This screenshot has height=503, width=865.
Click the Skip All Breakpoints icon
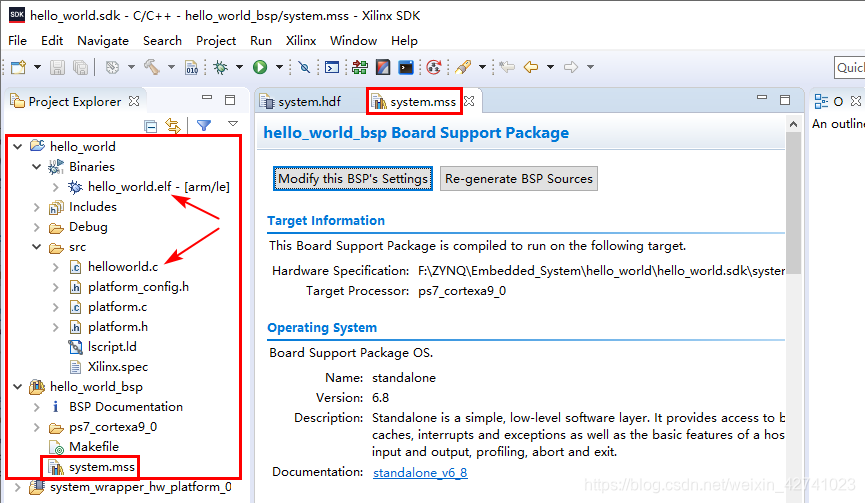pos(304,67)
